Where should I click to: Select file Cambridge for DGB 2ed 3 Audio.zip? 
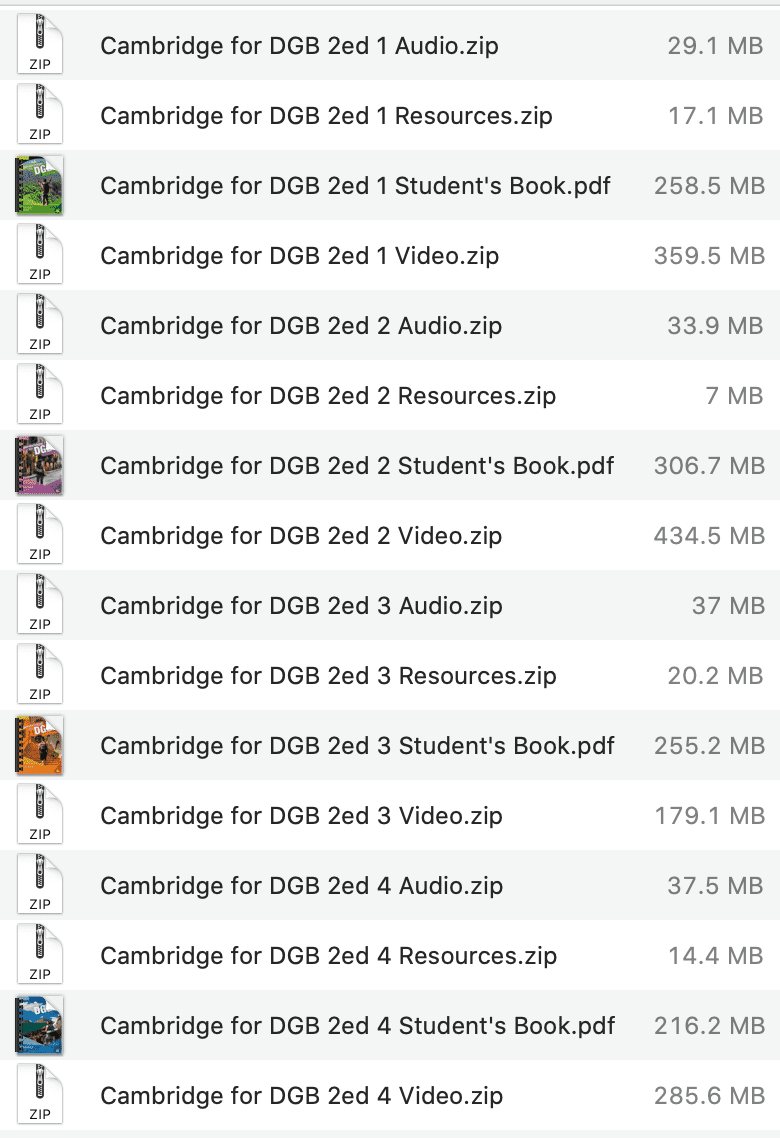301,606
